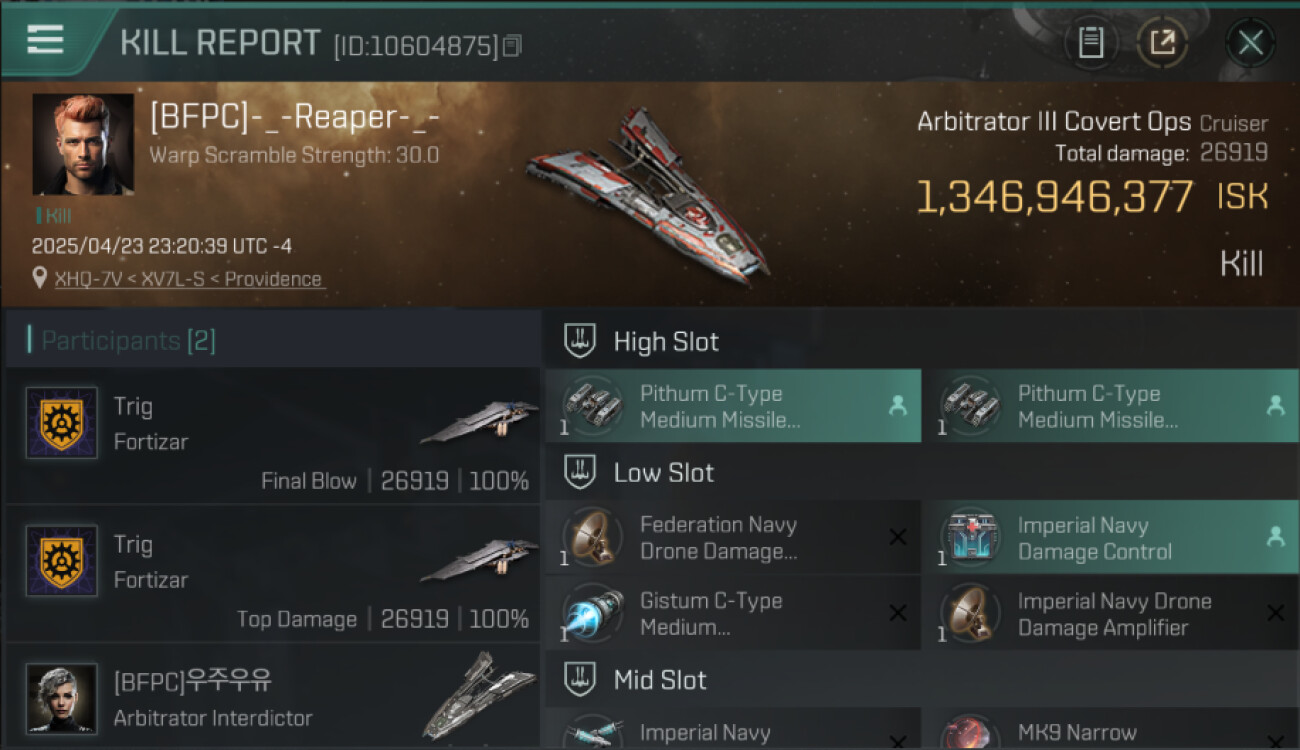The width and height of the screenshot is (1300, 750).
Task: Expand the High Slot section header
Action: (x=921, y=341)
